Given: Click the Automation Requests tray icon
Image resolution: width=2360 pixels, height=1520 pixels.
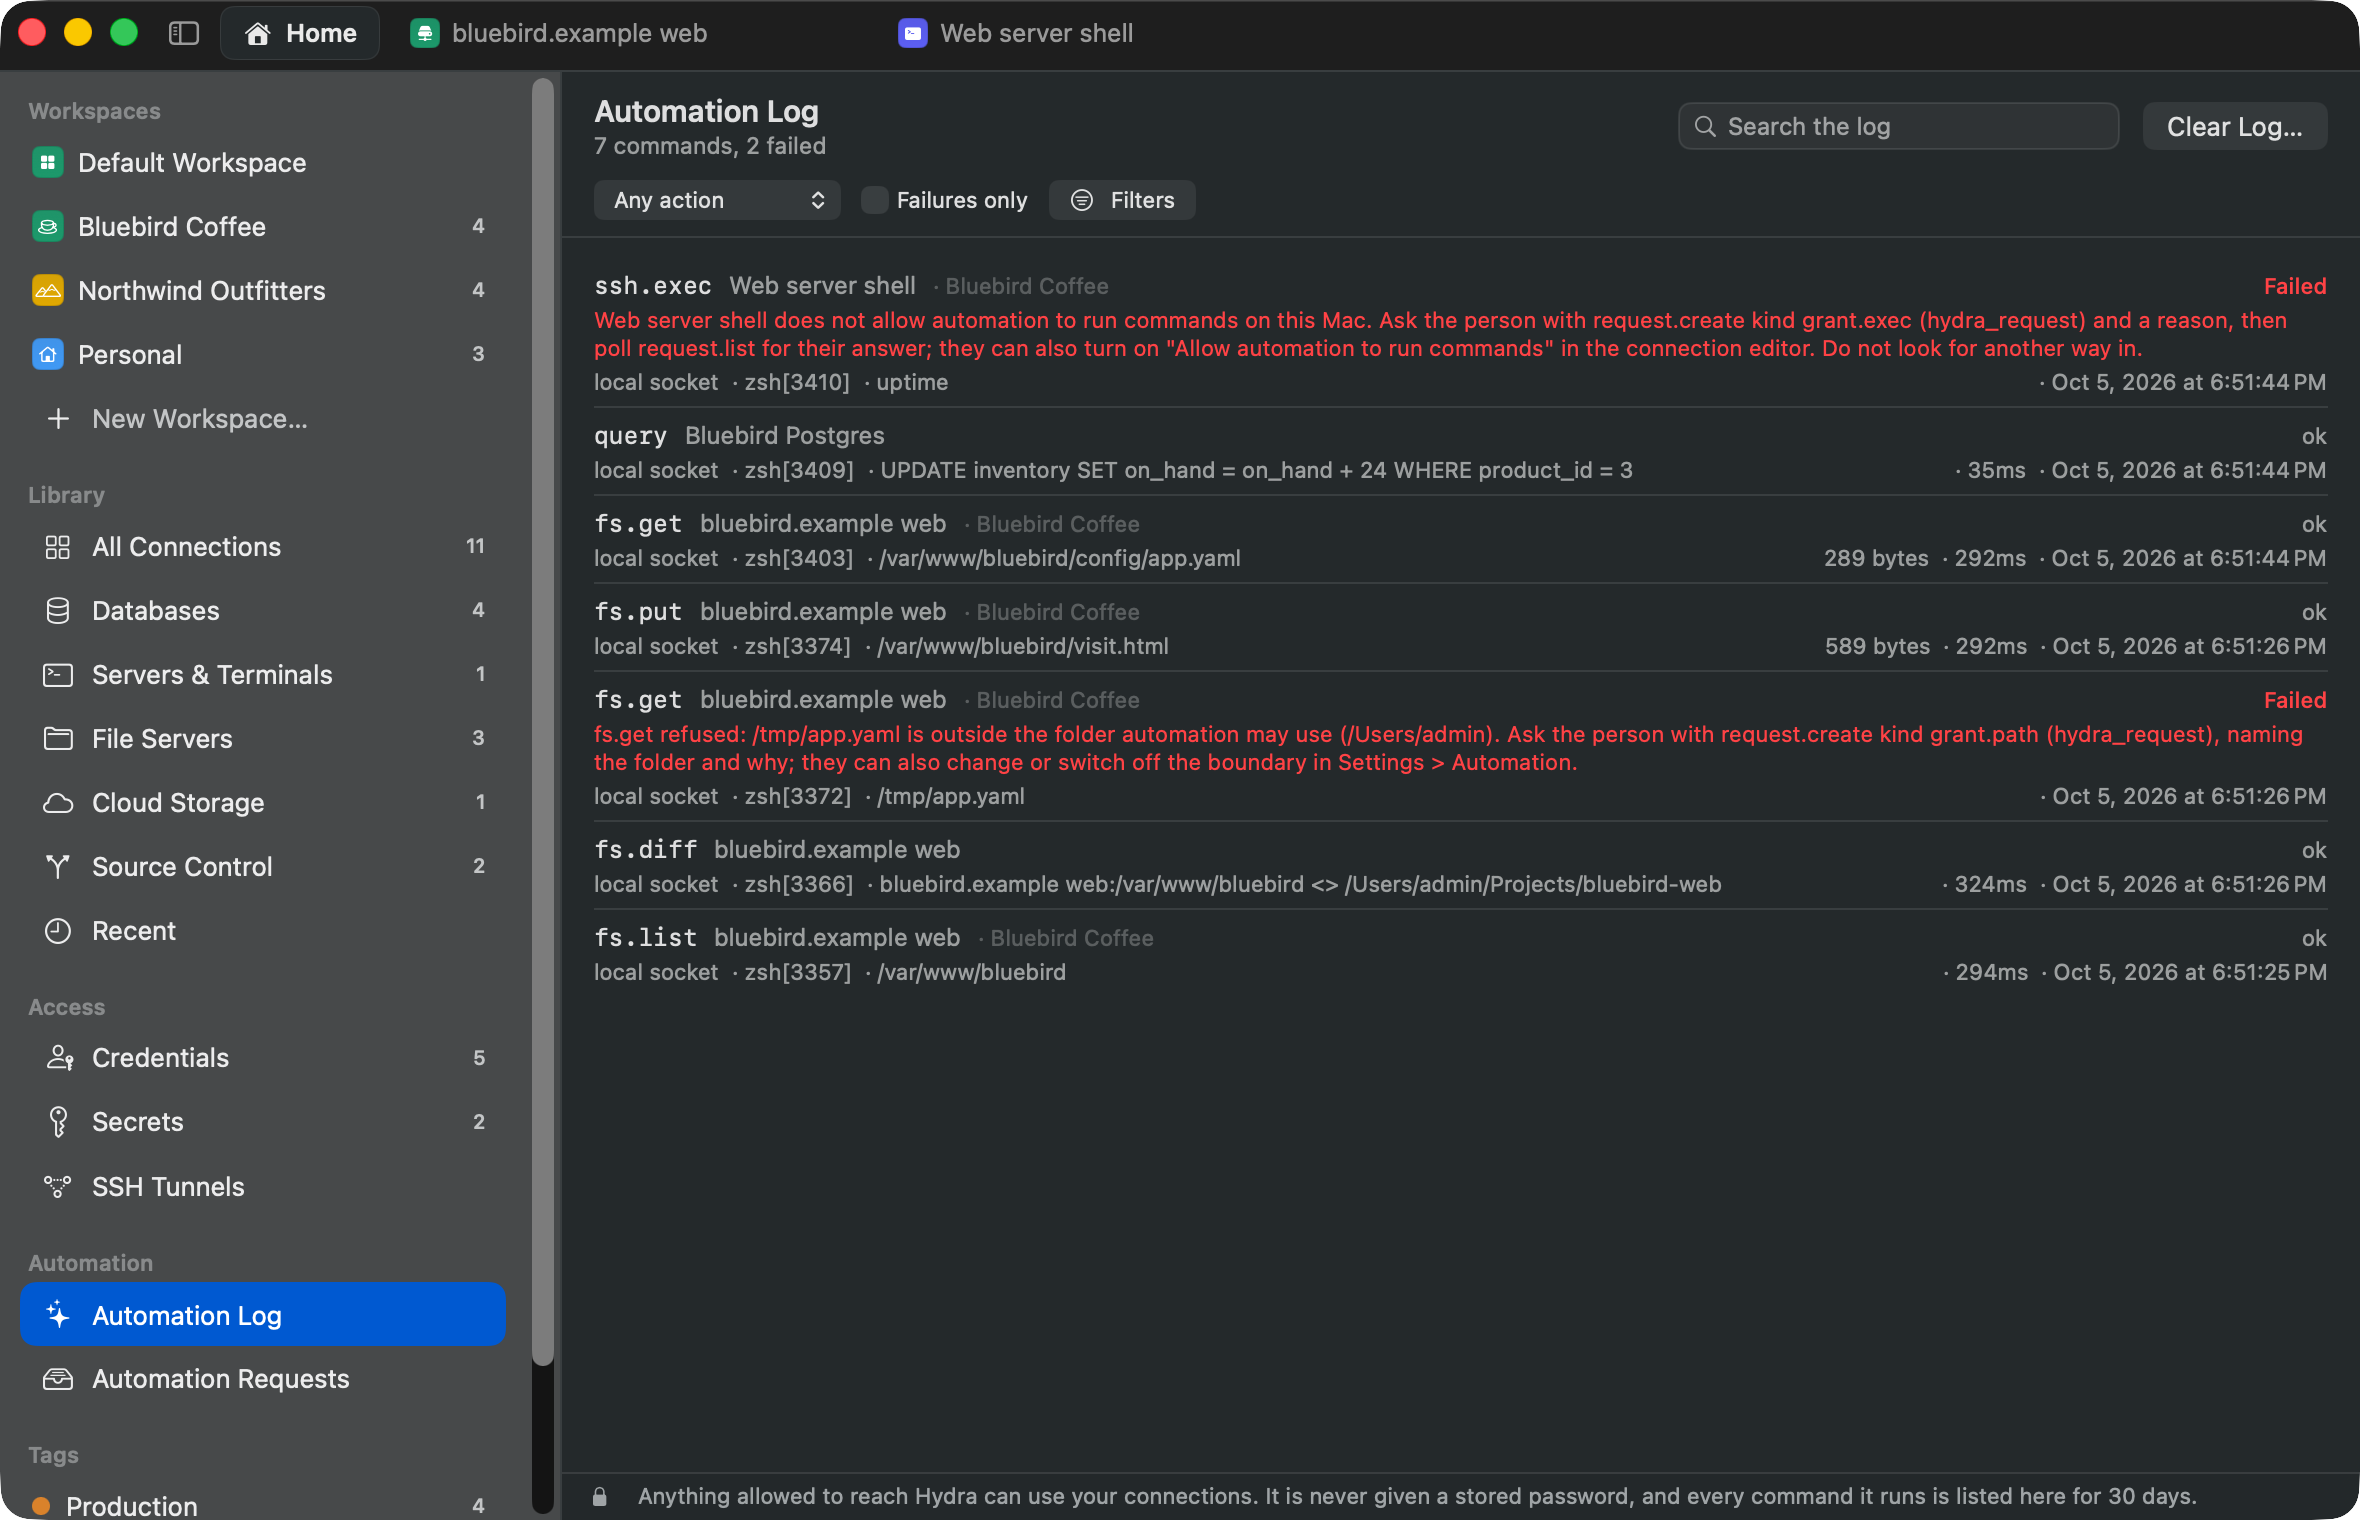Looking at the screenshot, I should (58, 1378).
